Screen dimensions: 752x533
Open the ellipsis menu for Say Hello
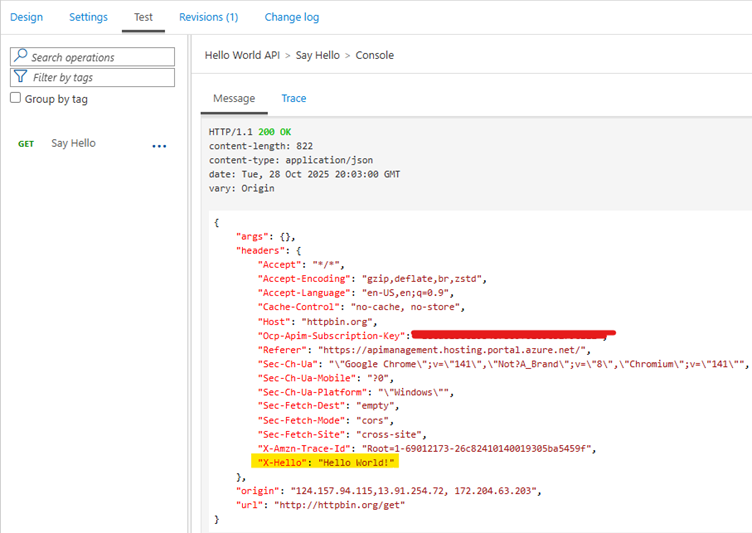pyautogui.click(x=159, y=146)
